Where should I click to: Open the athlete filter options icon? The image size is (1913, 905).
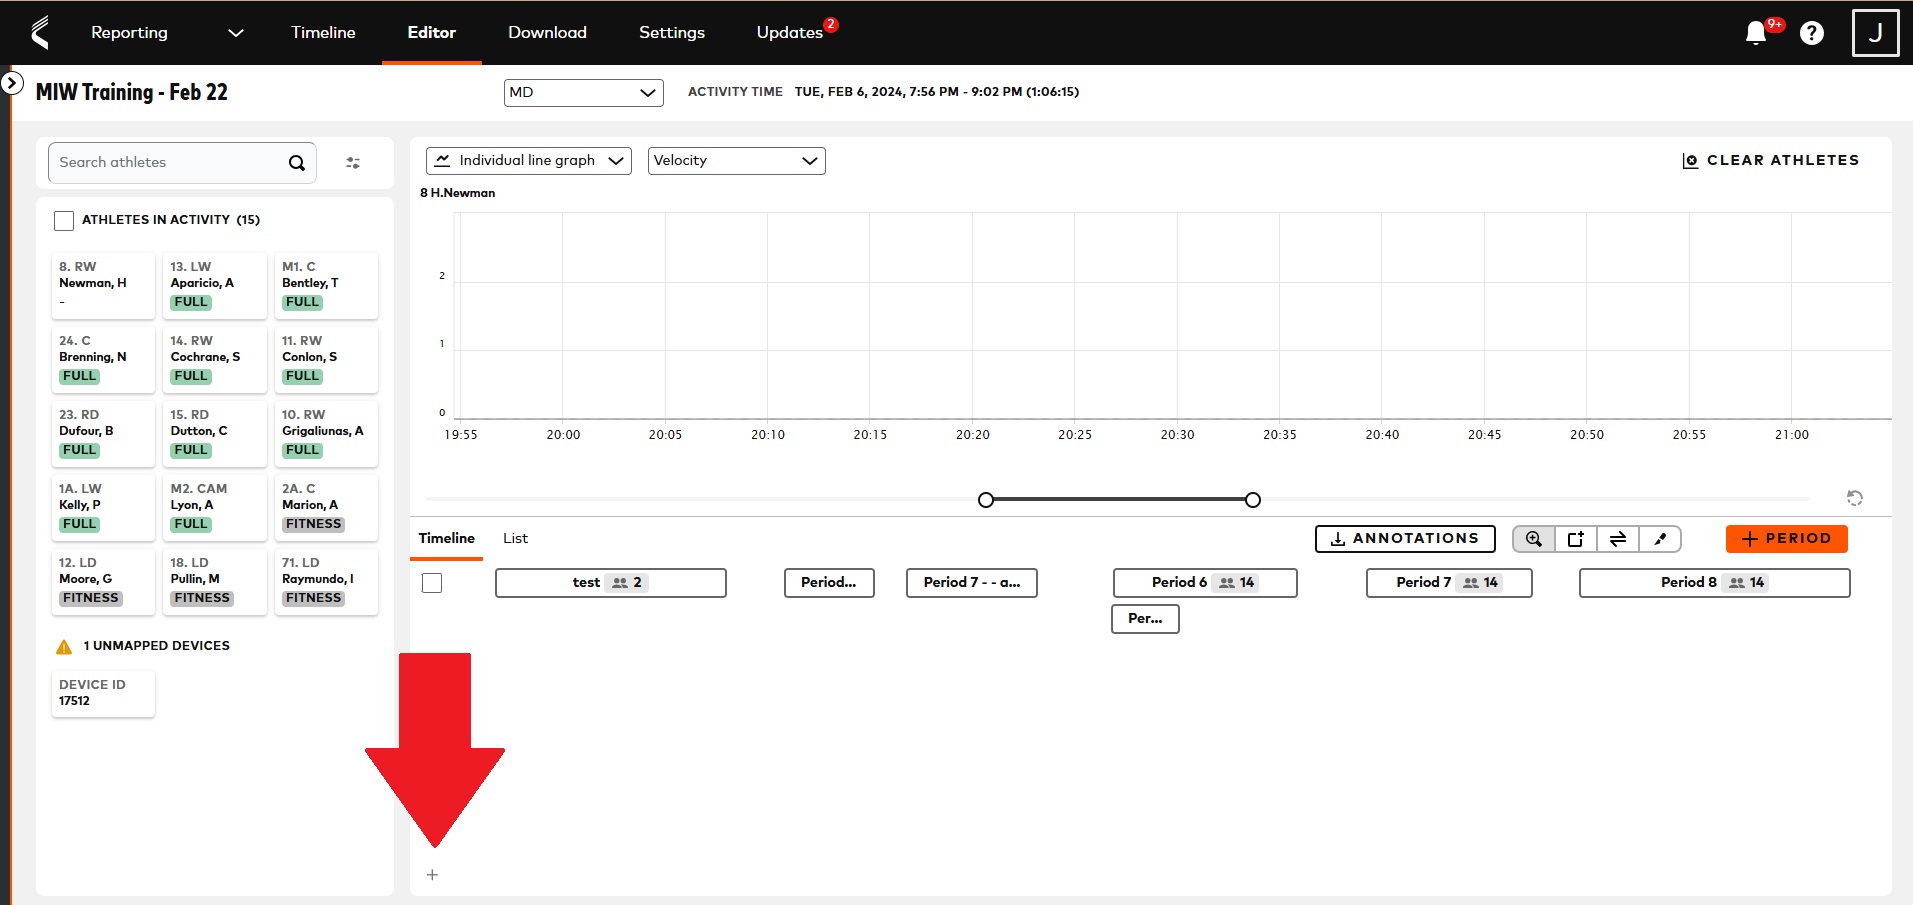pyautogui.click(x=352, y=162)
